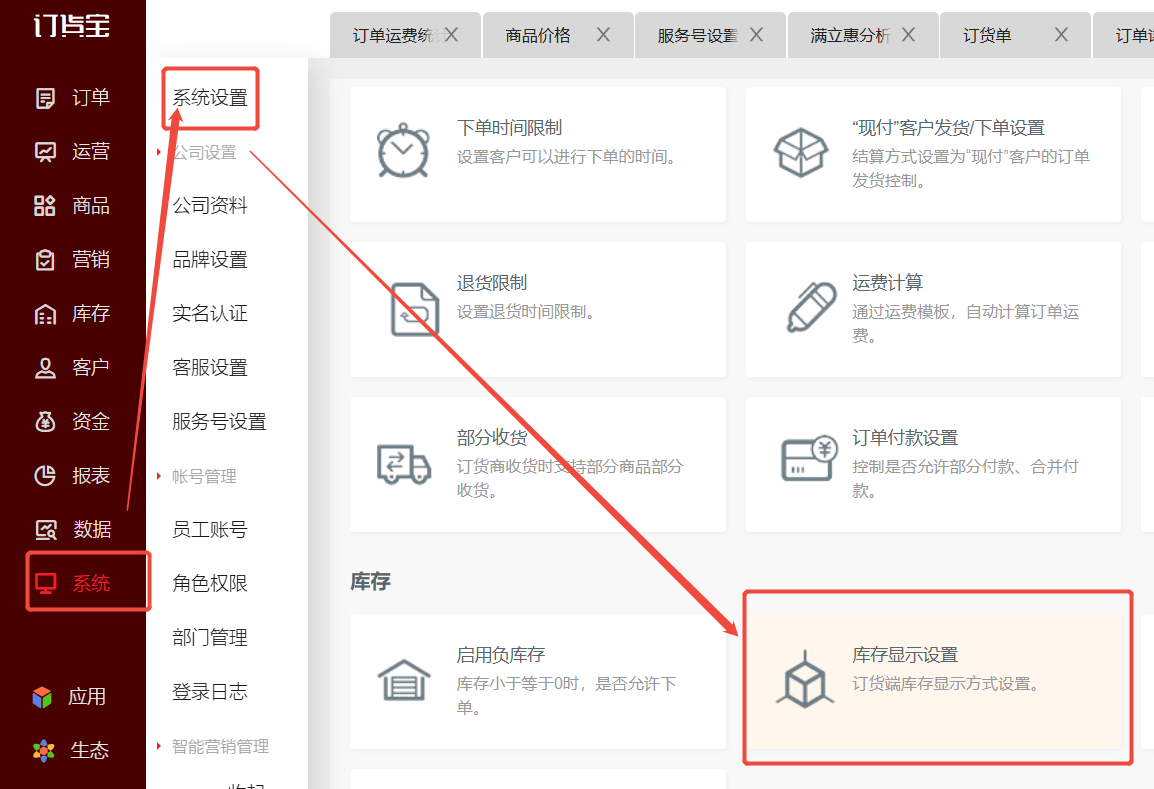Screen dimensions: 1154x789
Task: Click the 商品 grid icon
Action: click(x=45, y=205)
